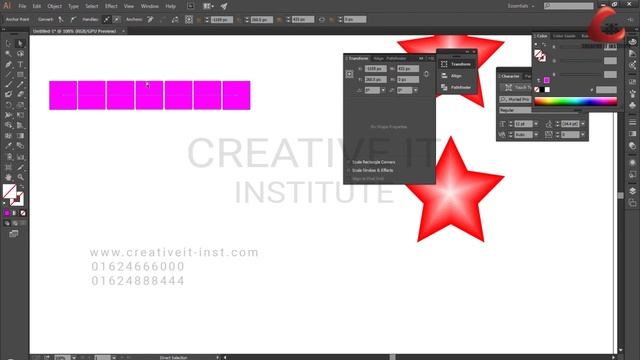The image size is (640, 360).
Task: Set paint mode to None in the Tools panel
Action: (23, 213)
